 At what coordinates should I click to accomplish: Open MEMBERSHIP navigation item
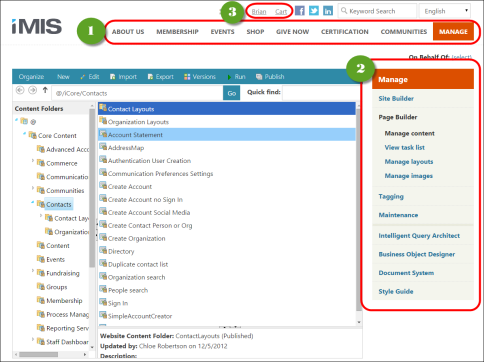177,32
